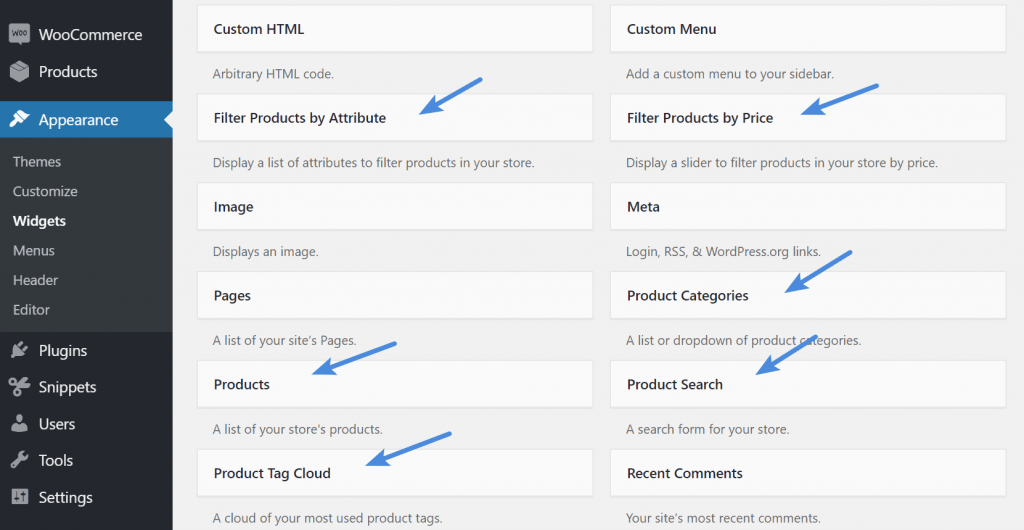Open the Menus submenu link
1024x530 pixels.
coord(34,251)
